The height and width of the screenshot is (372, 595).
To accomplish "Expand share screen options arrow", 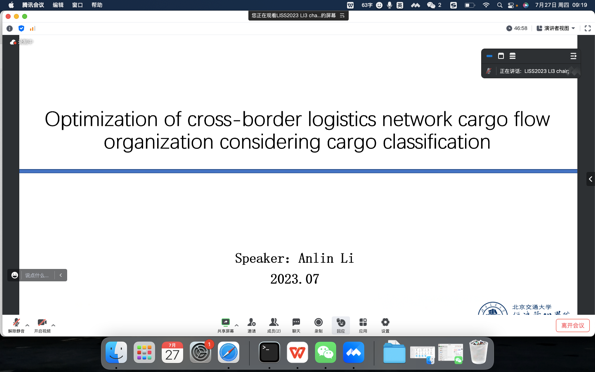I will (x=236, y=325).
